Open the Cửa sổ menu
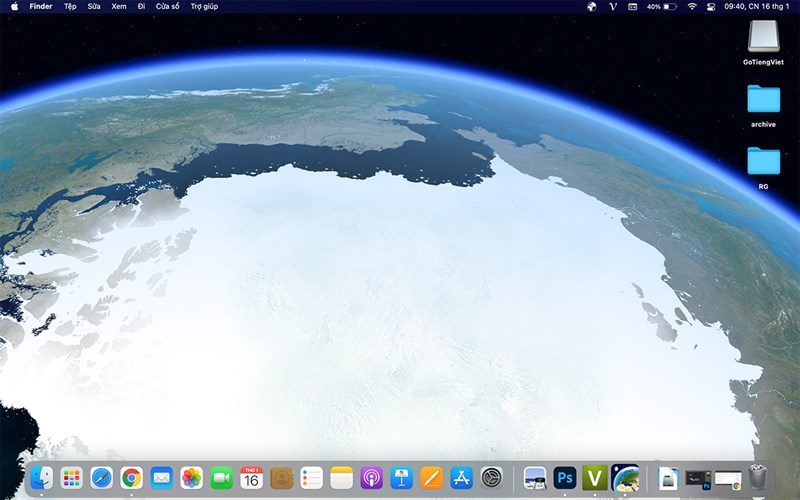This screenshot has height=500, width=800. 167,7
